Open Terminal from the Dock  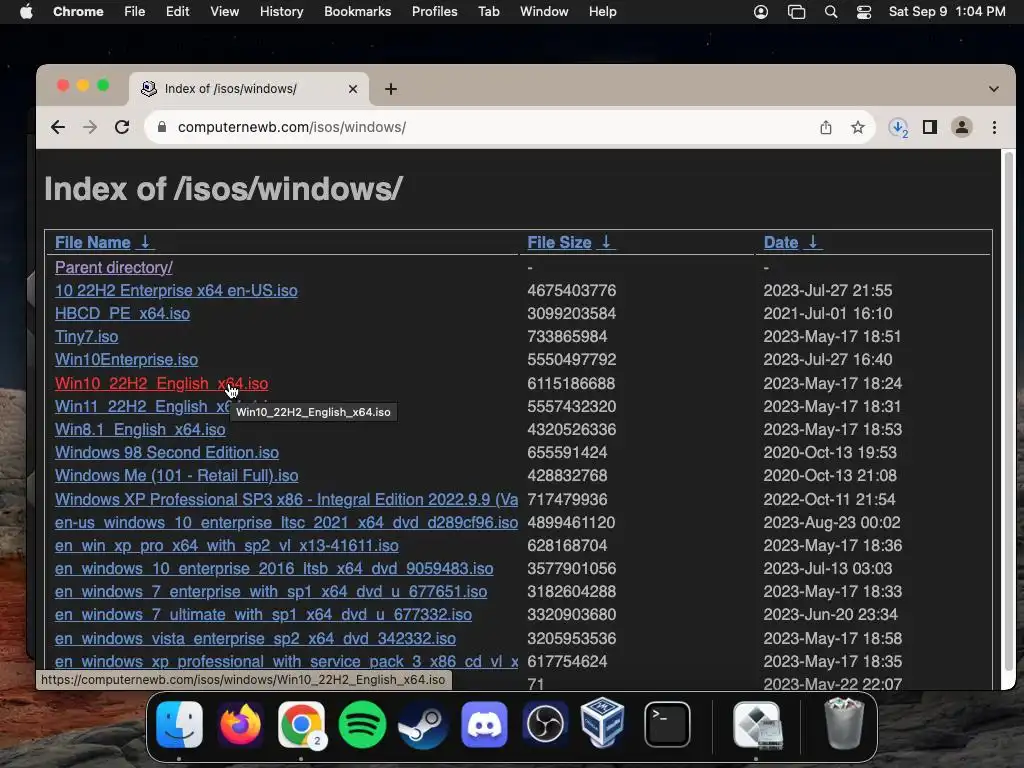tap(667, 724)
